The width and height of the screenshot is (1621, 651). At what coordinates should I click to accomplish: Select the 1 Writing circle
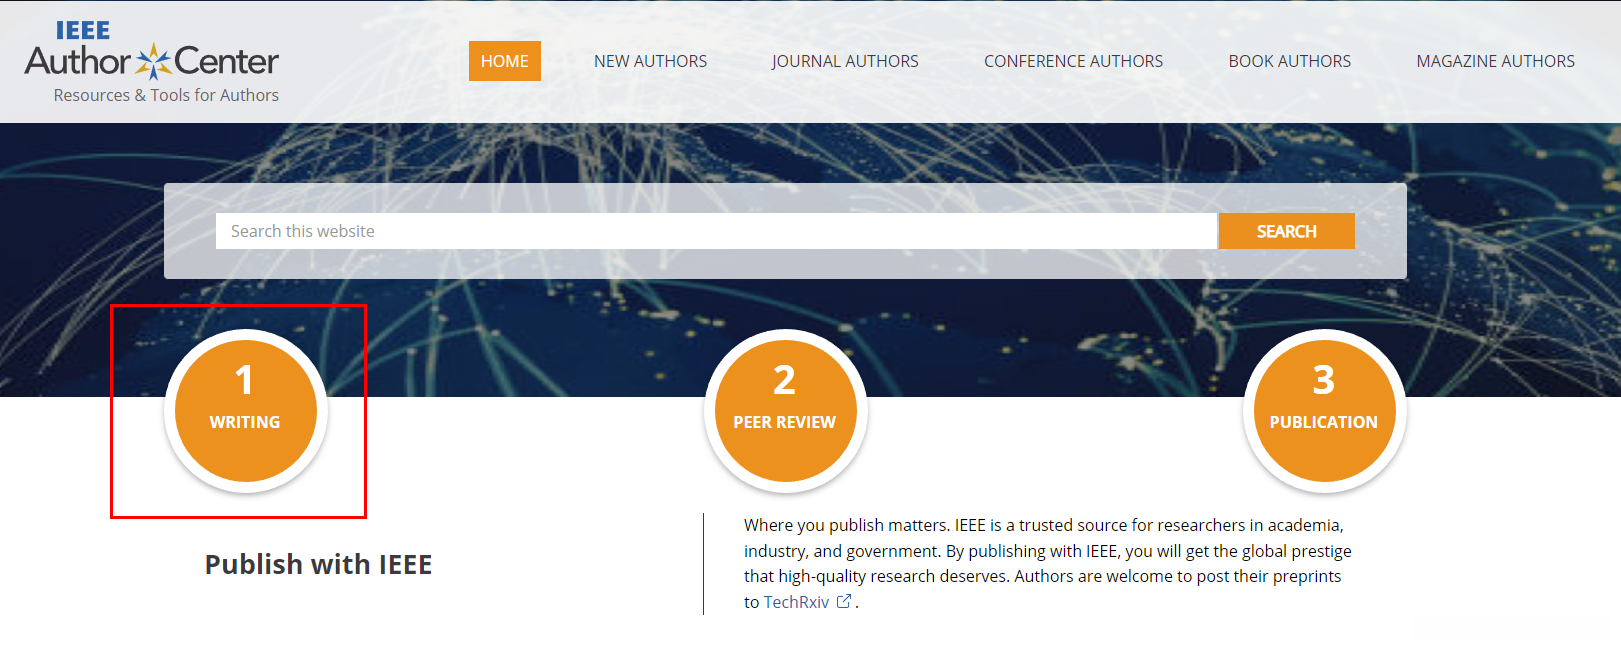tap(246, 411)
